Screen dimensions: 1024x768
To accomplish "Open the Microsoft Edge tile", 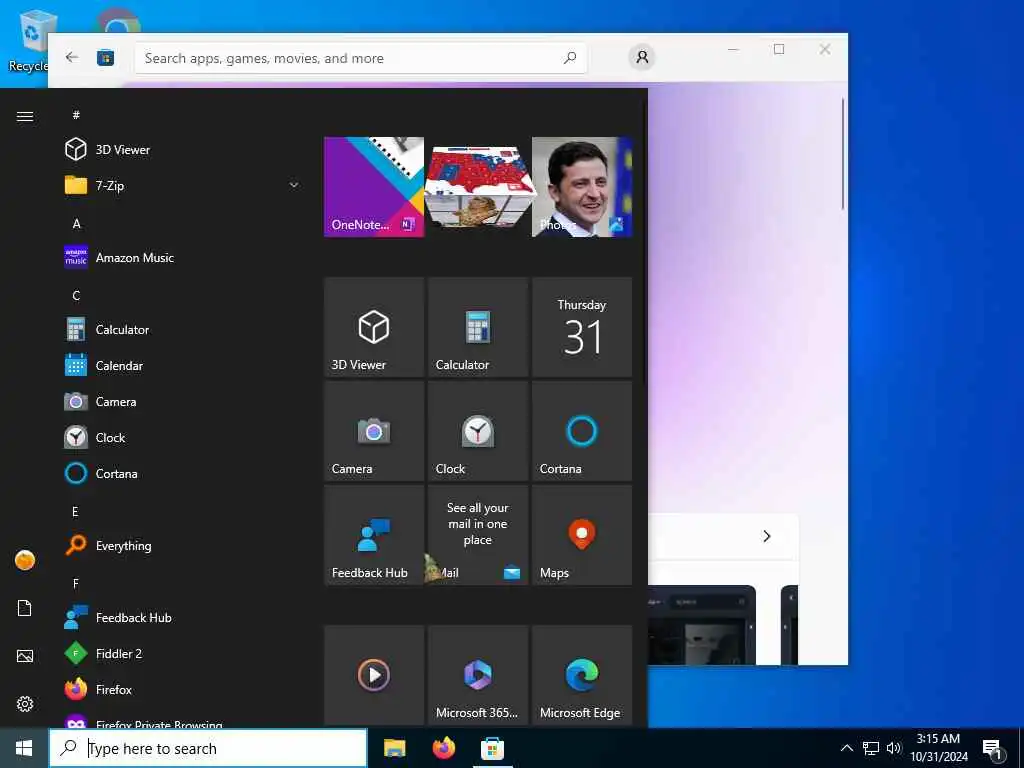I will pos(582,675).
